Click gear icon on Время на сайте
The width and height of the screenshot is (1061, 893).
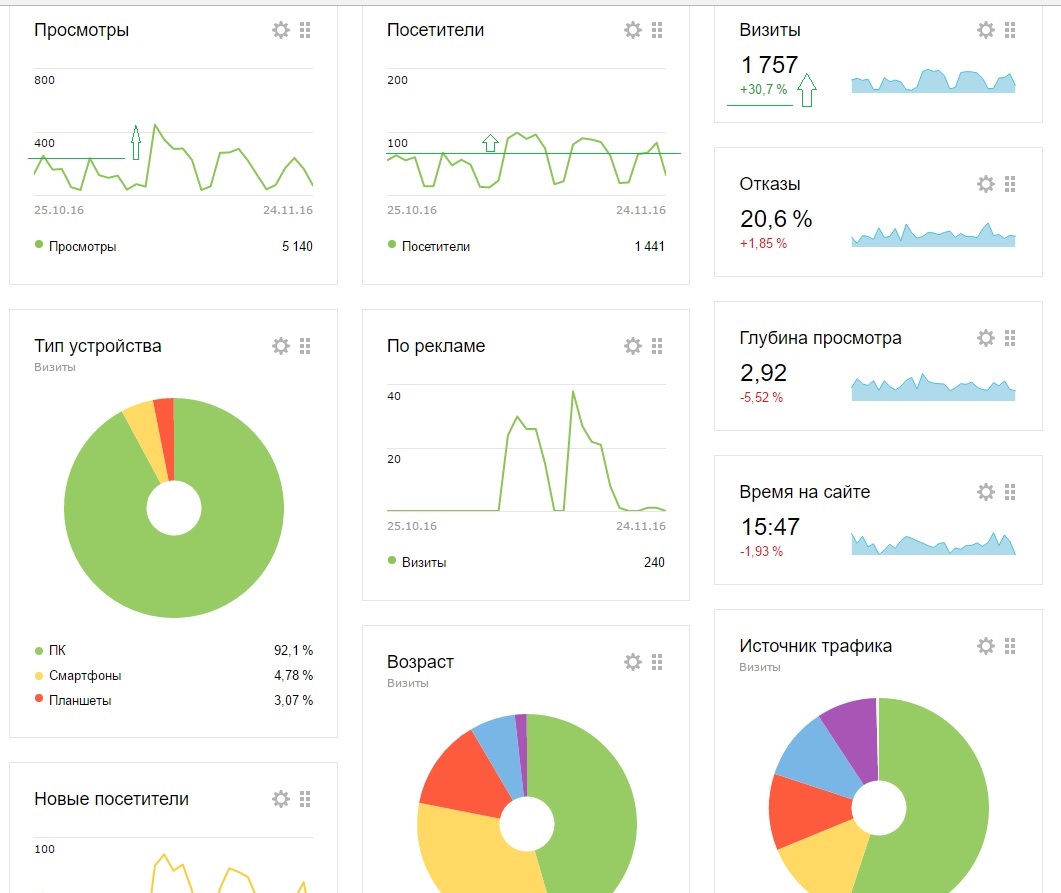point(986,492)
